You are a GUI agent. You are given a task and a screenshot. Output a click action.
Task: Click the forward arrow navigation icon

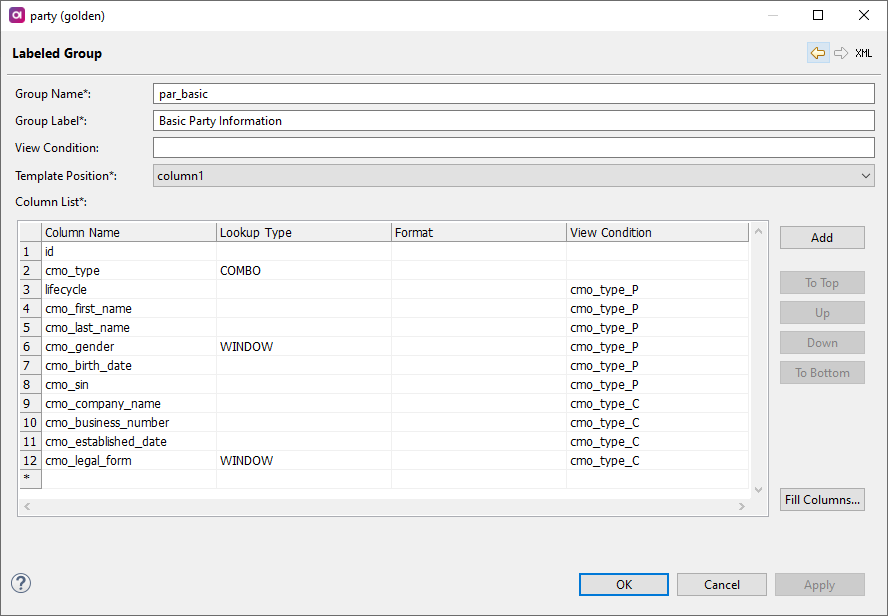tap(841, 53)
